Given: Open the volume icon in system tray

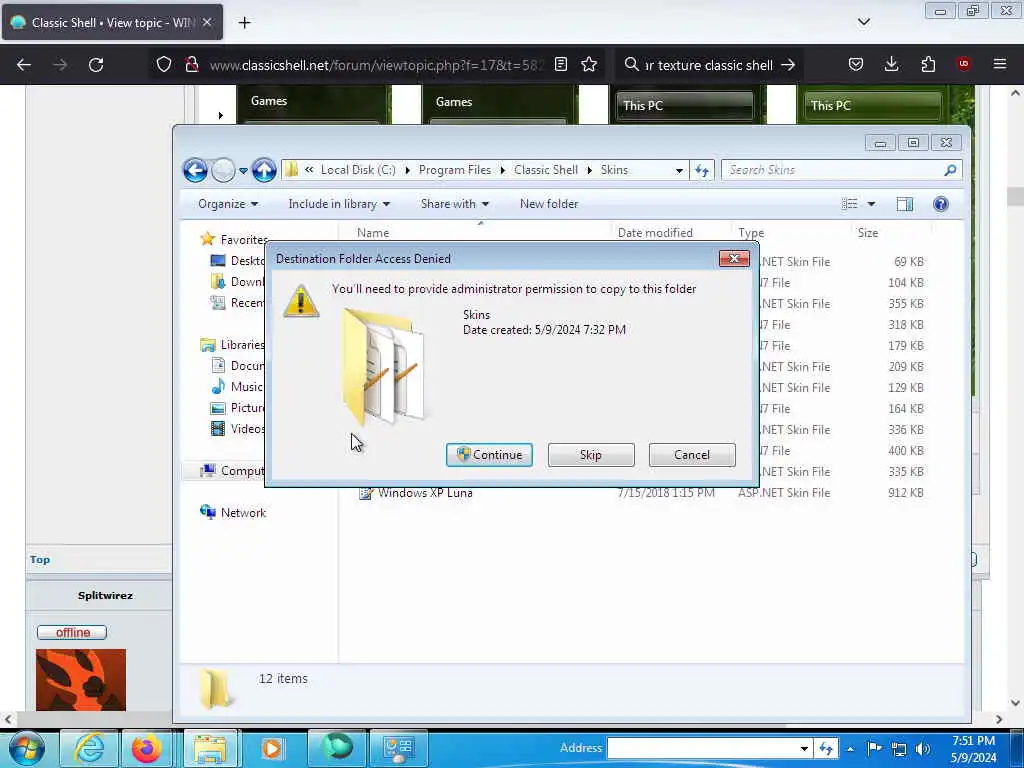Looking at the screenshot, I should [922, 749].
